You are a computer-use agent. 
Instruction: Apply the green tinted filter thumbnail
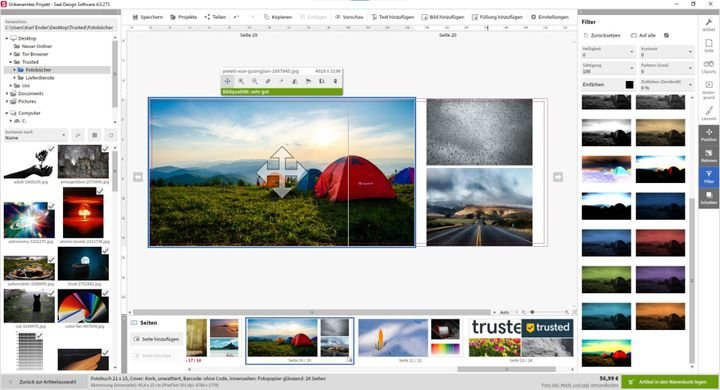pyautogui.click(x=606, y=279)
